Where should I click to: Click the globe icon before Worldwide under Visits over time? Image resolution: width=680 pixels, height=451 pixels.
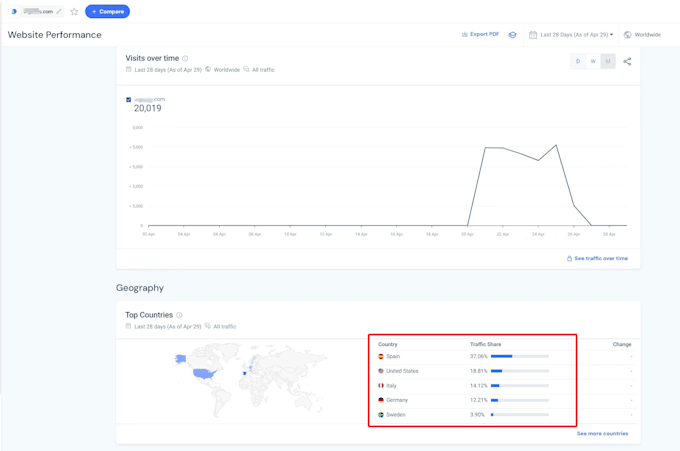point(208,69)
